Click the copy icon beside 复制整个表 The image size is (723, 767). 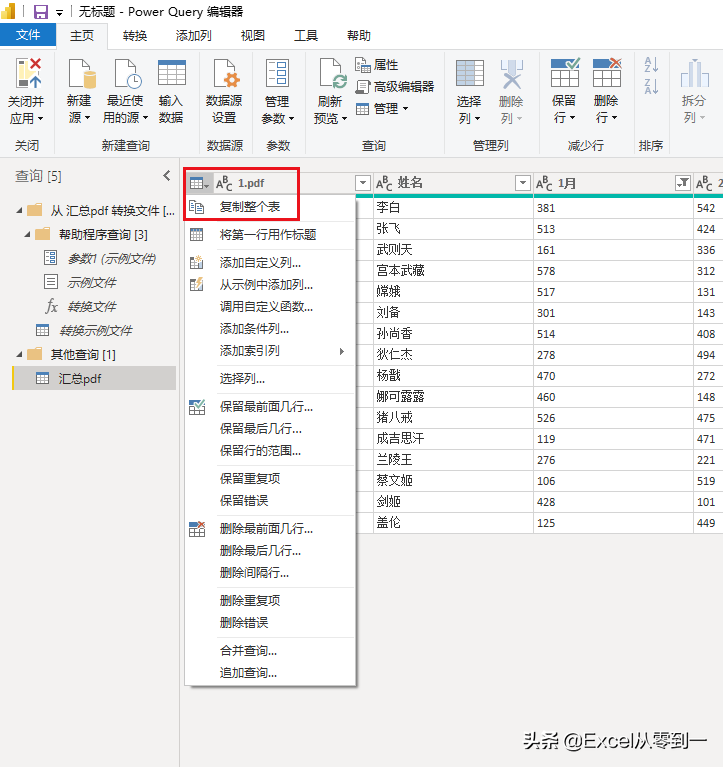click(196, 207)
